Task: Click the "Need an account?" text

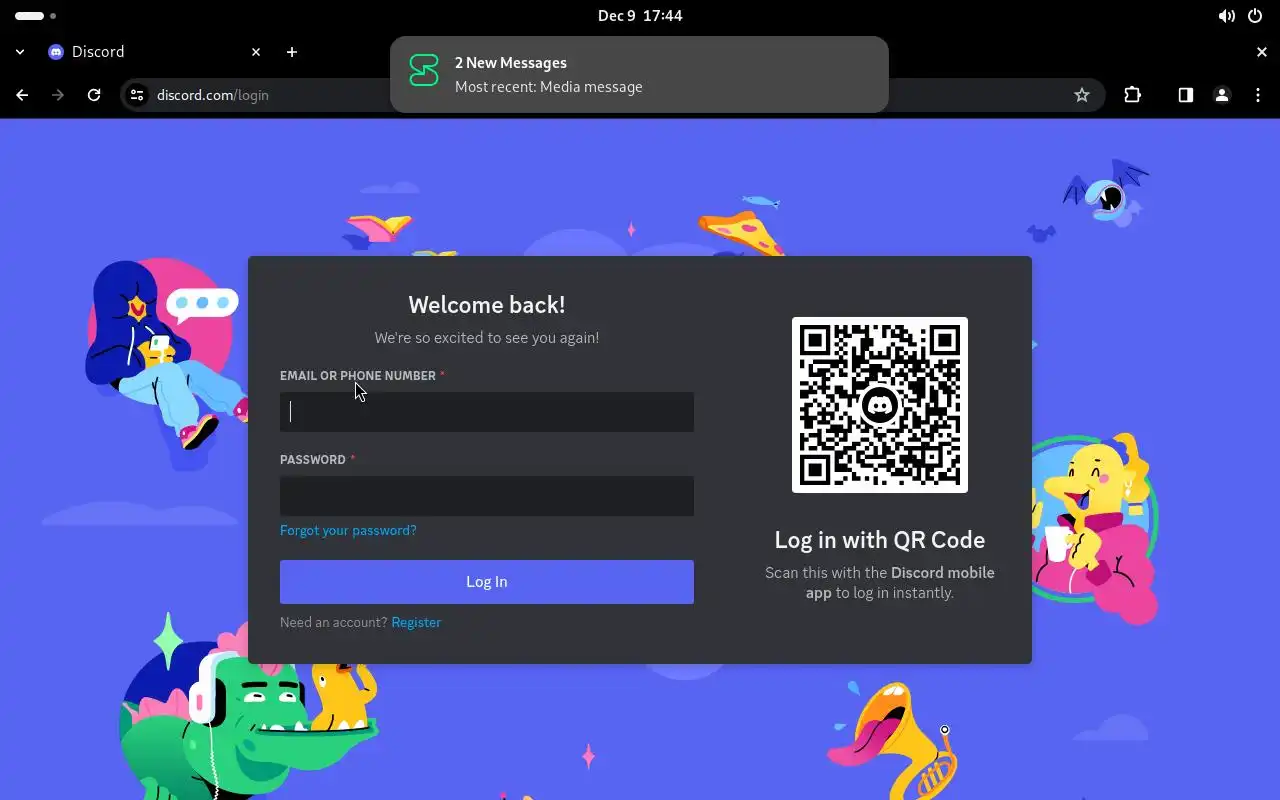Action: click(333, 622)
